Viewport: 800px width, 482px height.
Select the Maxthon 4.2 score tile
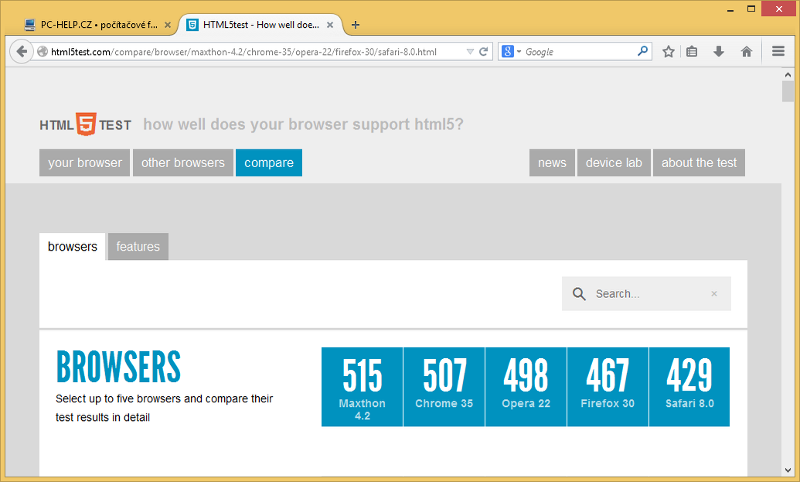pyautogui.click(x=362, y=387)
